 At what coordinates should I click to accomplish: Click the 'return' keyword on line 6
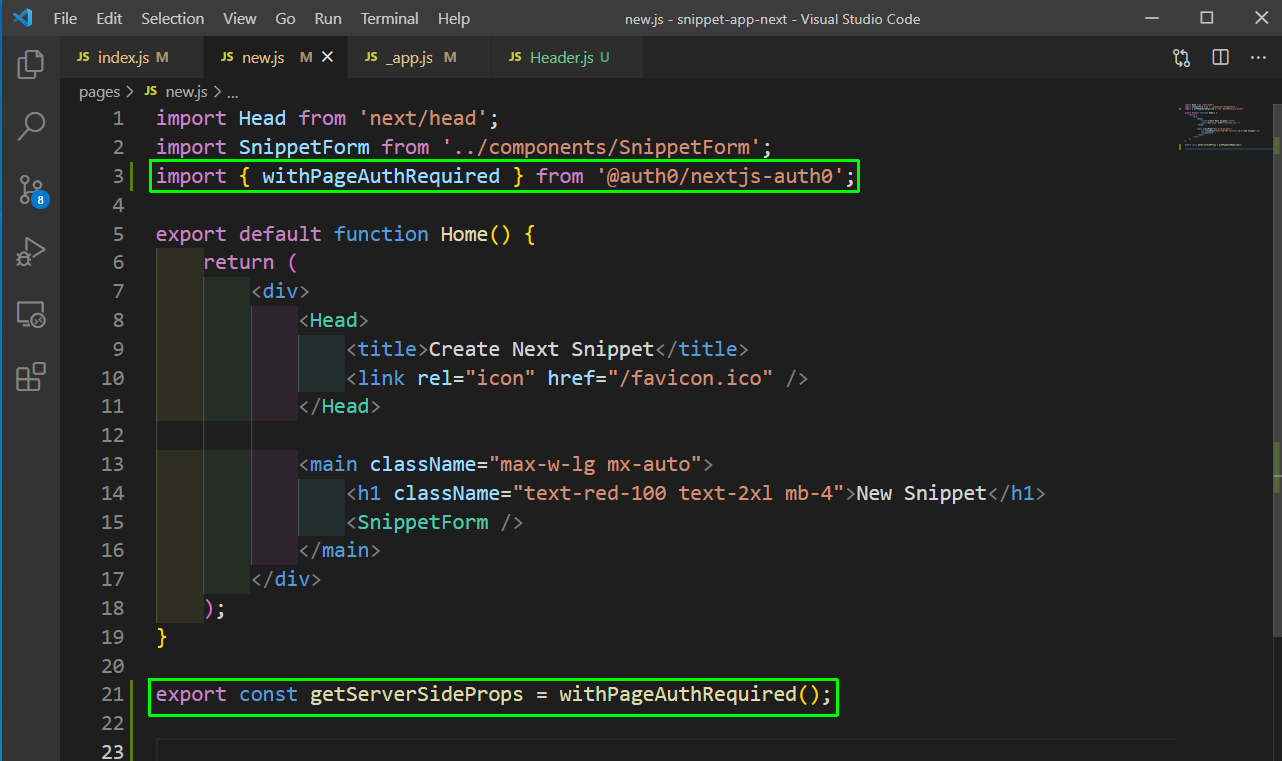coord(239,262)
